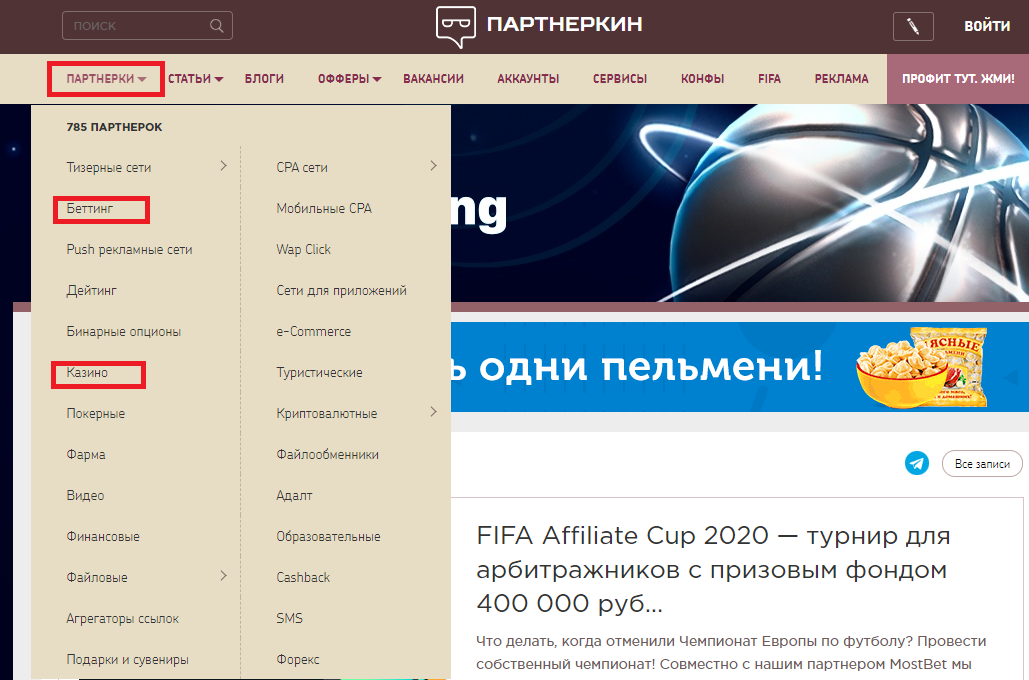Select Подарки и сувениры category
Image resolution: width=1029 pixels, height=680 pixels.
[127, 660]
